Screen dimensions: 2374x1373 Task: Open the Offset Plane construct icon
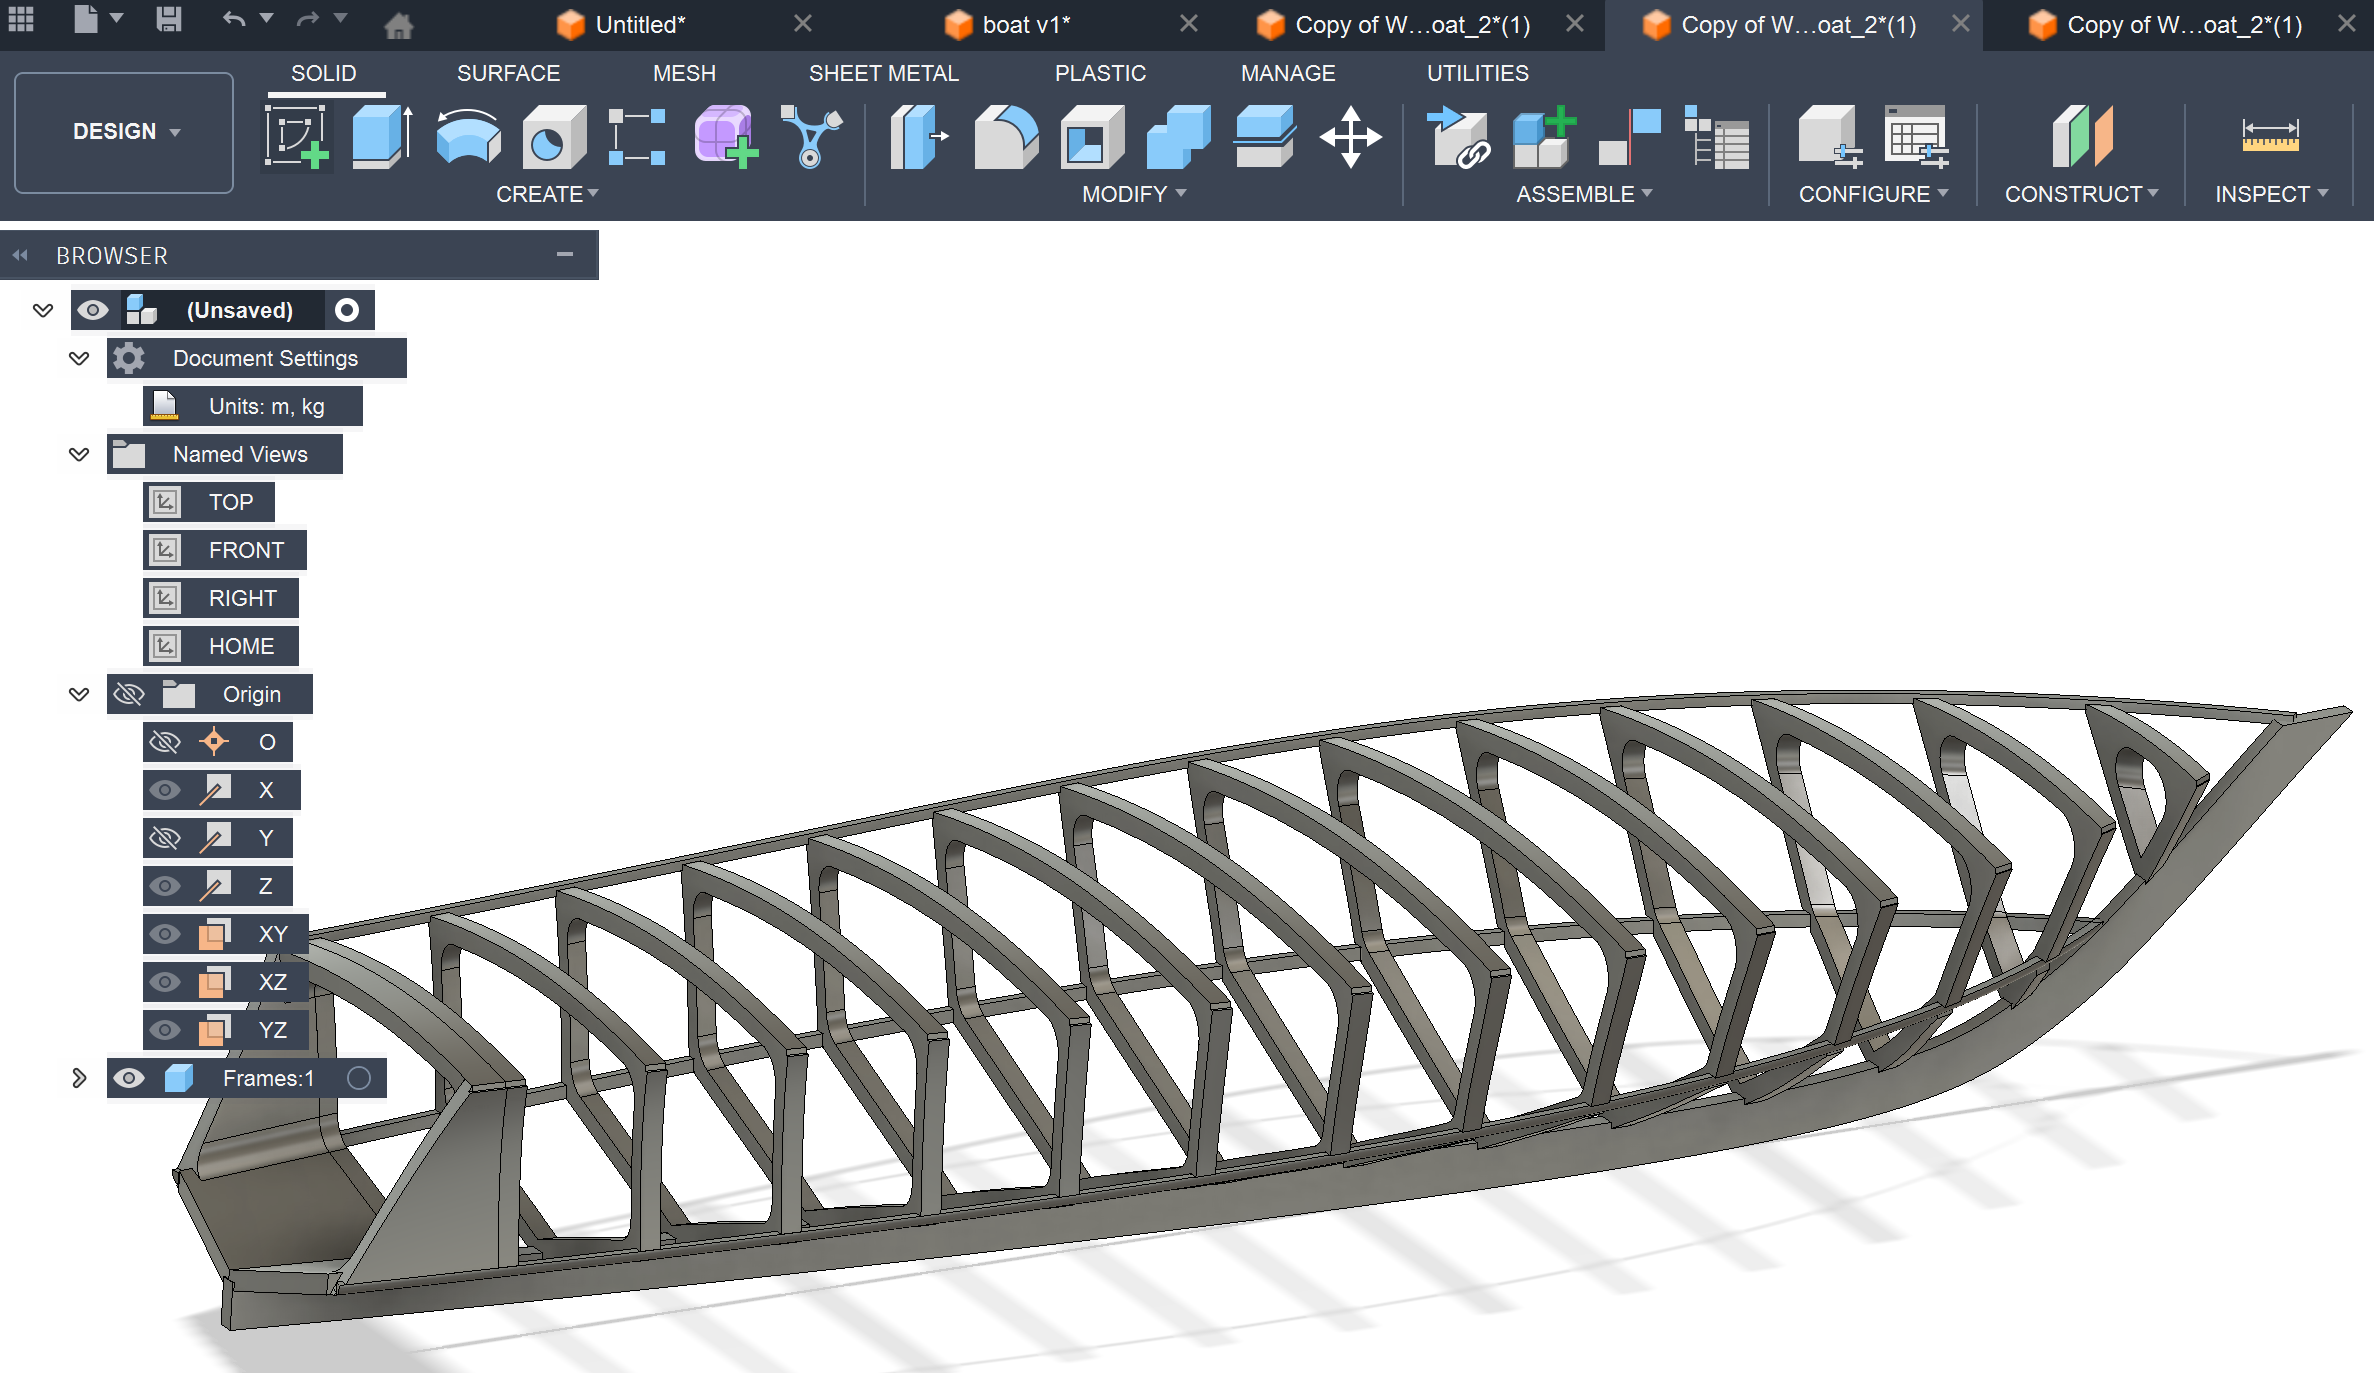2082,137
